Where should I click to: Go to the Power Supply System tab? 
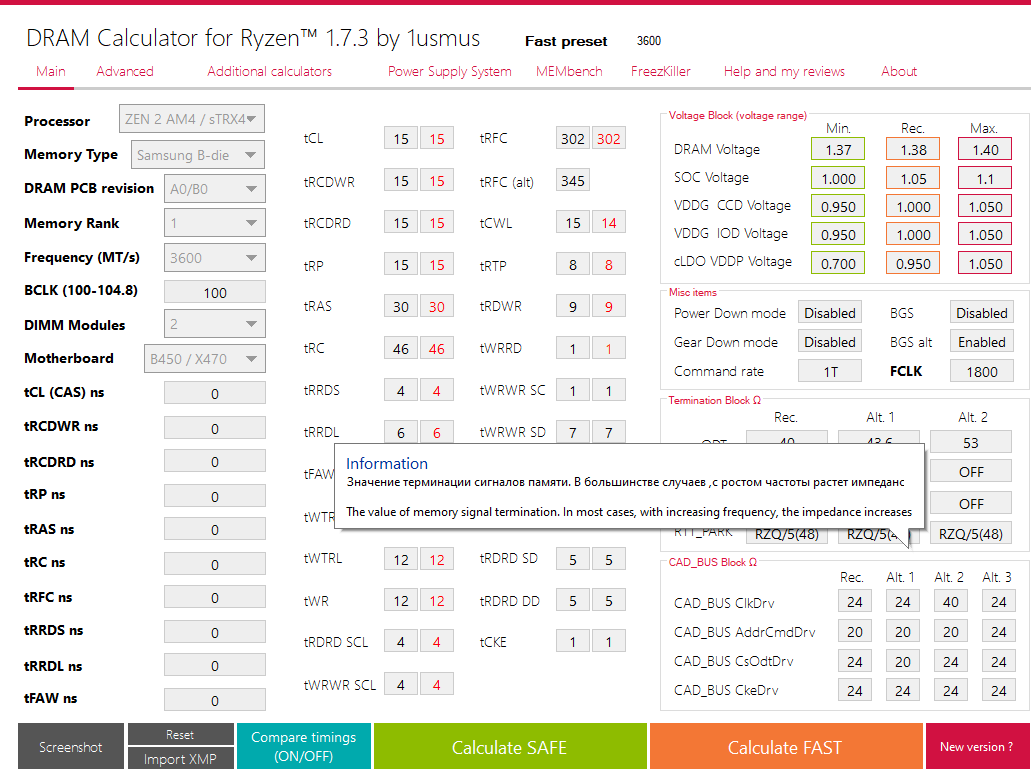(x=450, y=71)
